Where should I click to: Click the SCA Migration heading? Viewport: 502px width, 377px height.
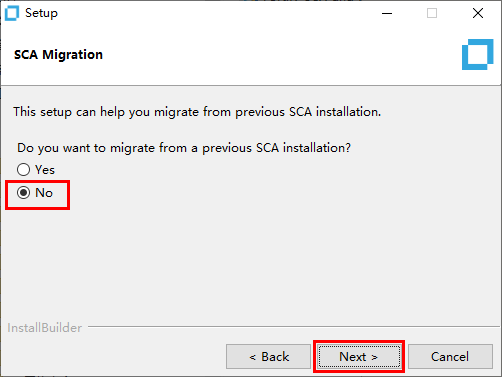(x=58, y=55)
